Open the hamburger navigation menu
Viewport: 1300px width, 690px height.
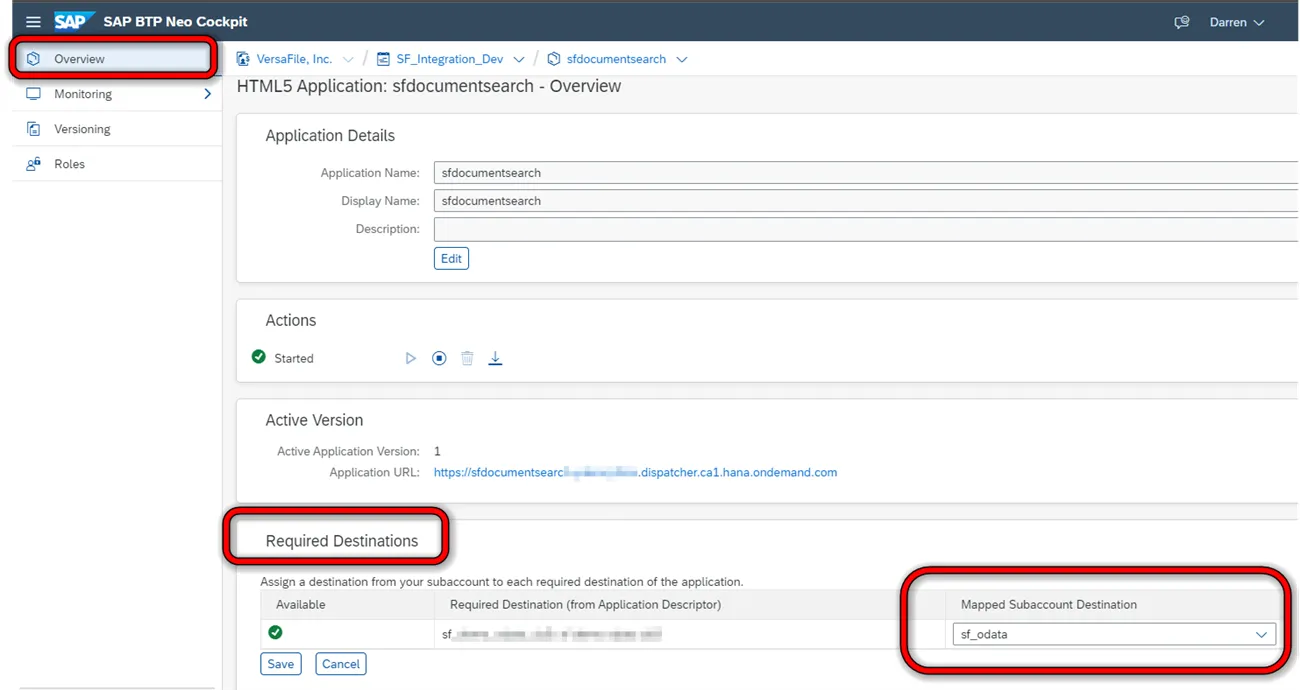pyautogui.click(x=33, y=22)
